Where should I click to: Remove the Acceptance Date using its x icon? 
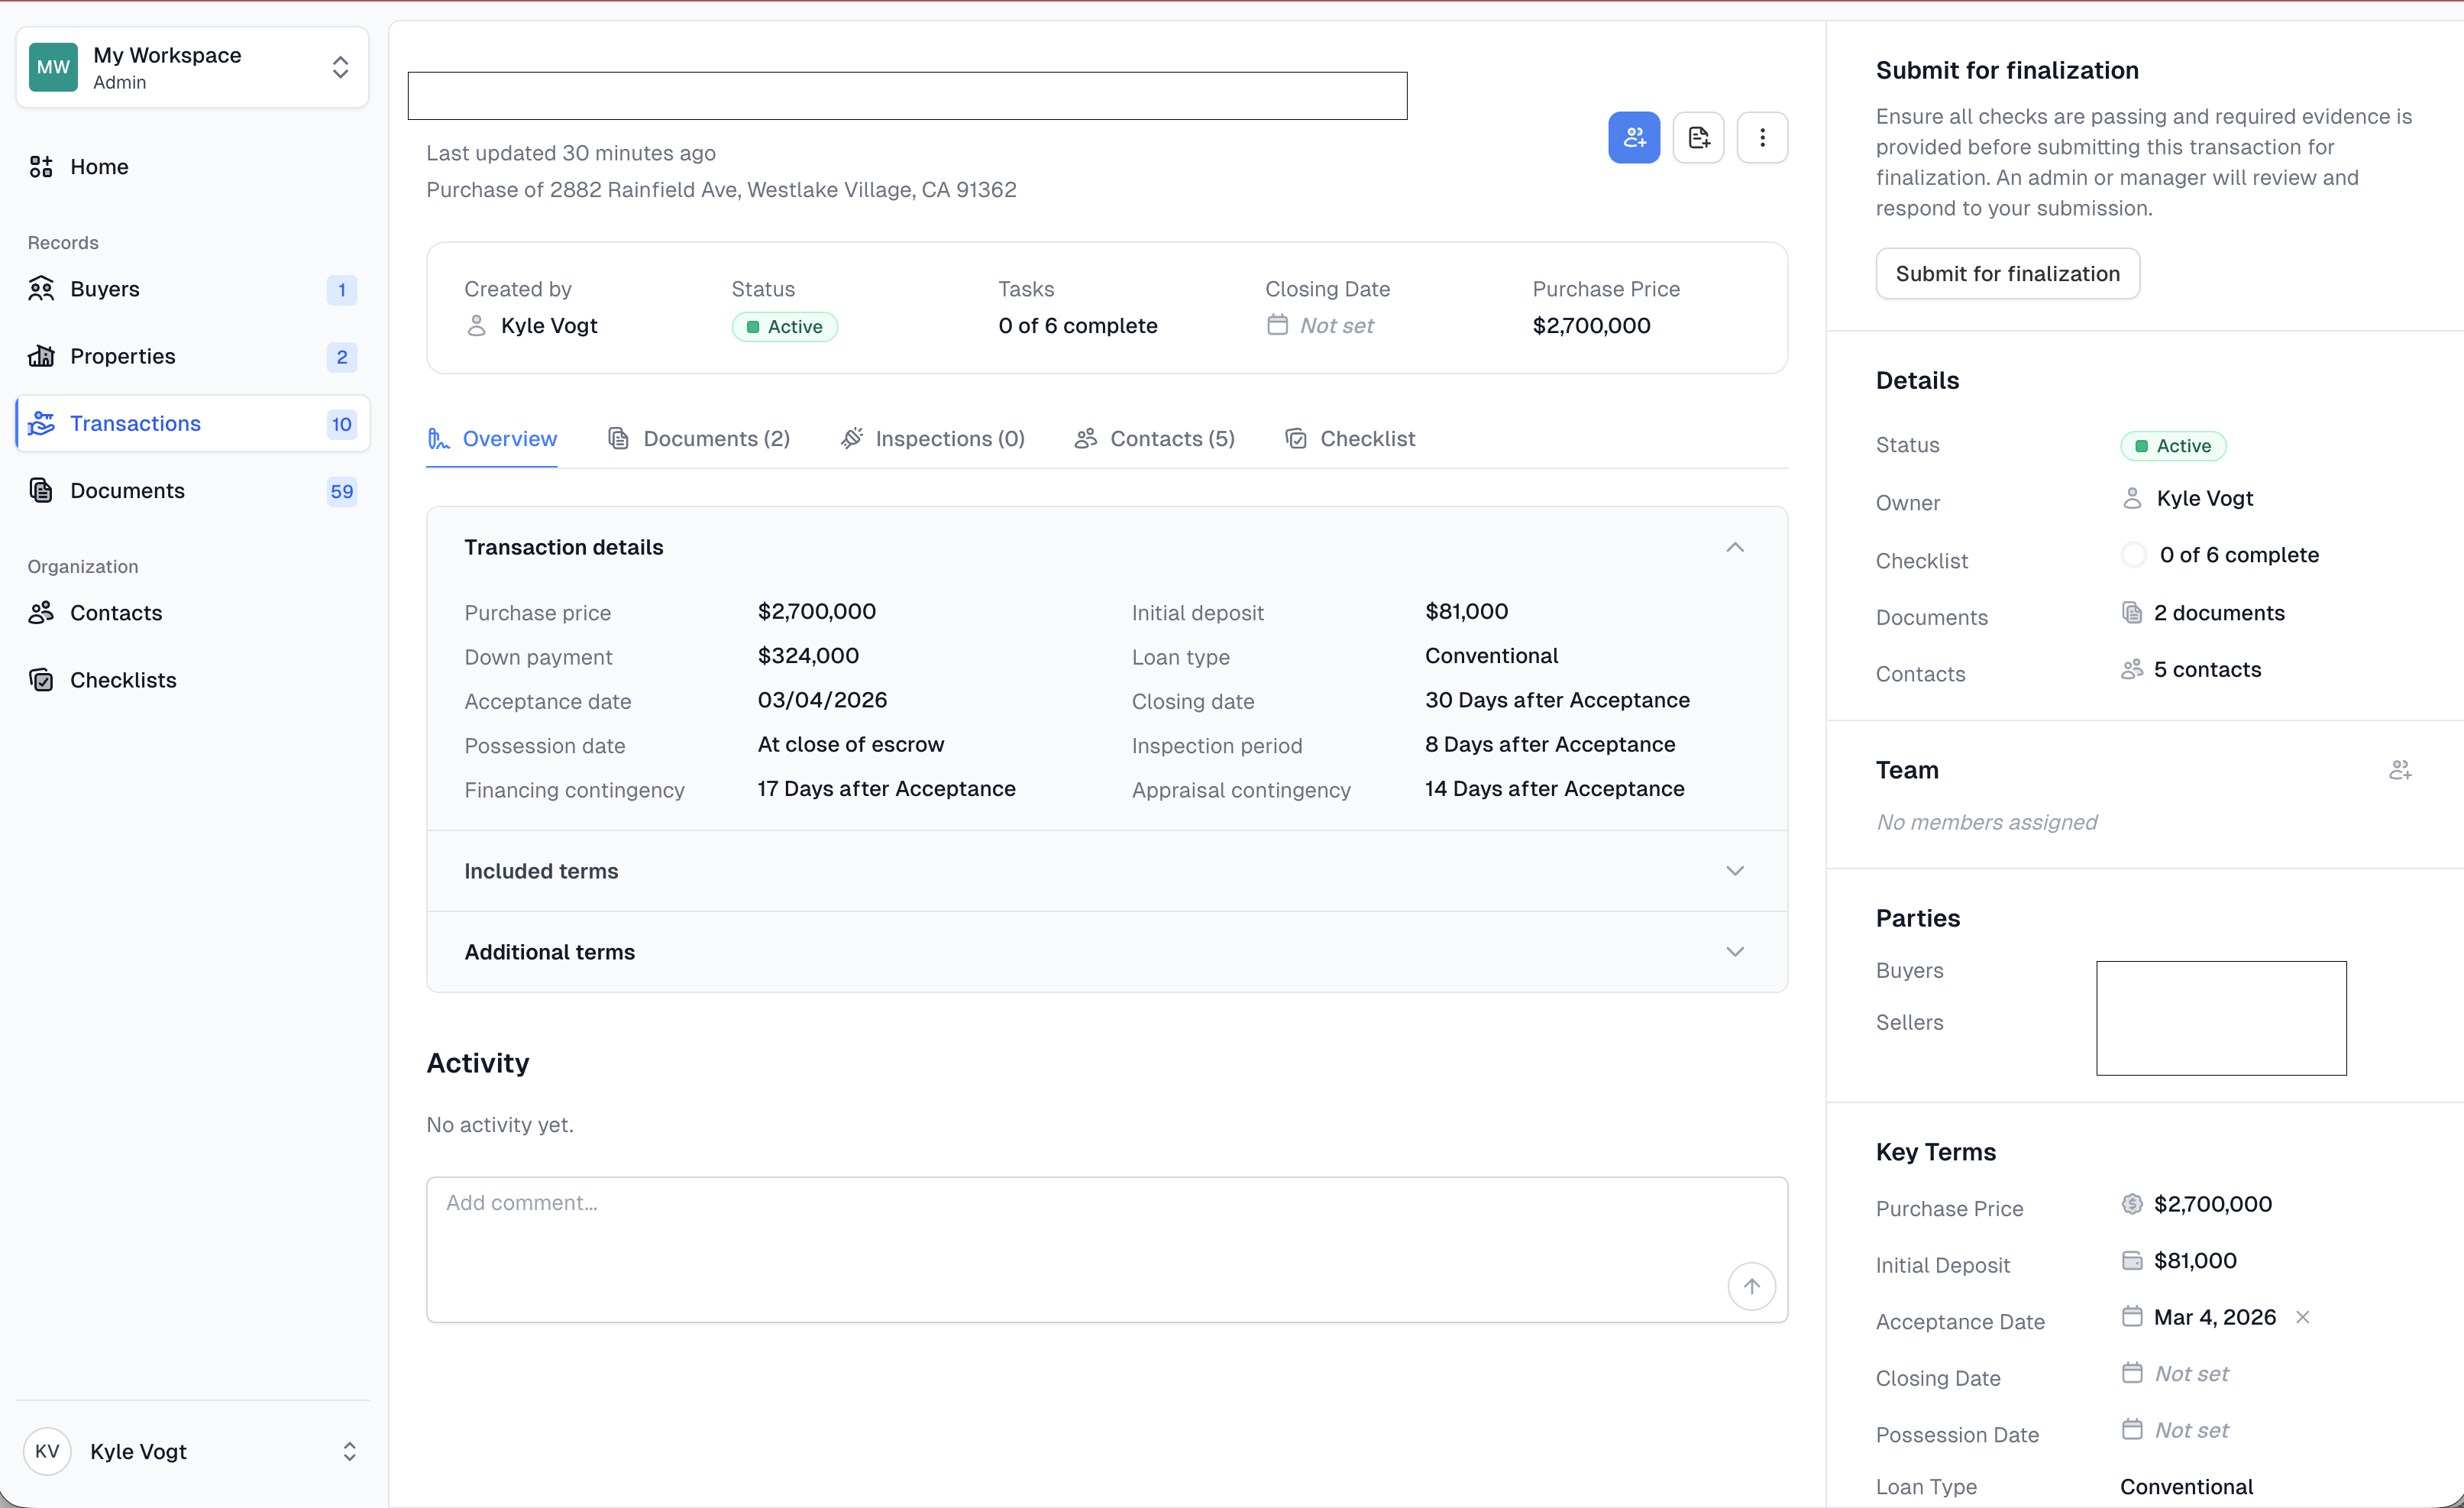pos(2302,1317)
